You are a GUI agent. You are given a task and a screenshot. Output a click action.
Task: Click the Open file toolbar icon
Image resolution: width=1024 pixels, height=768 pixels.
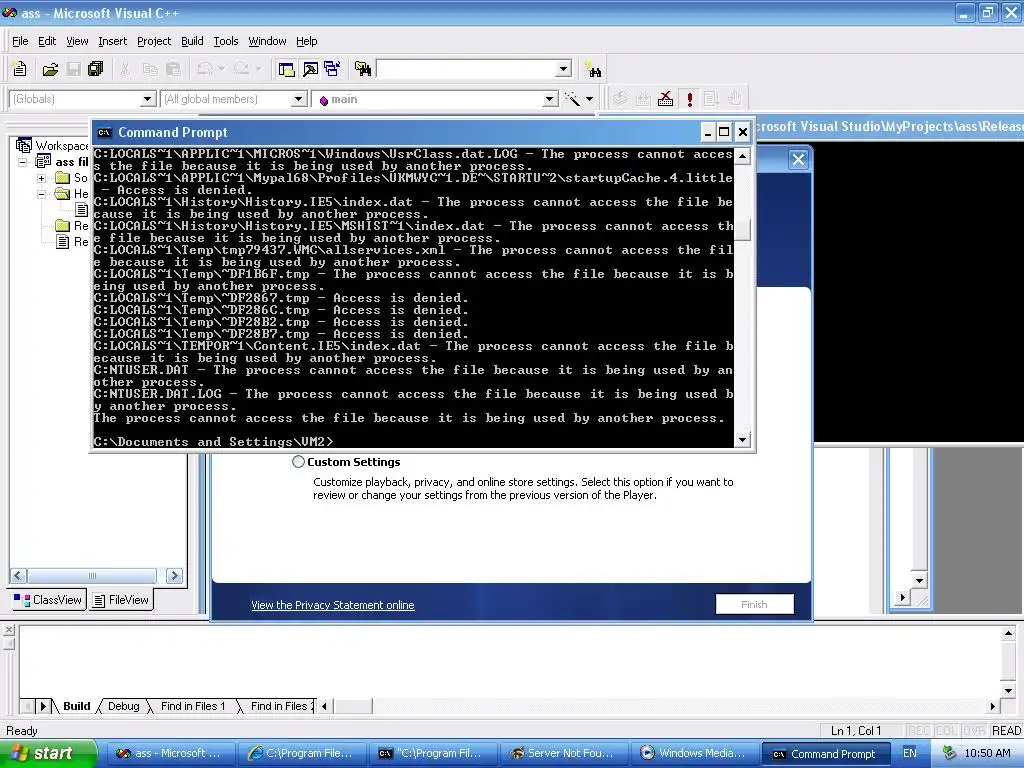pos(50,69)
